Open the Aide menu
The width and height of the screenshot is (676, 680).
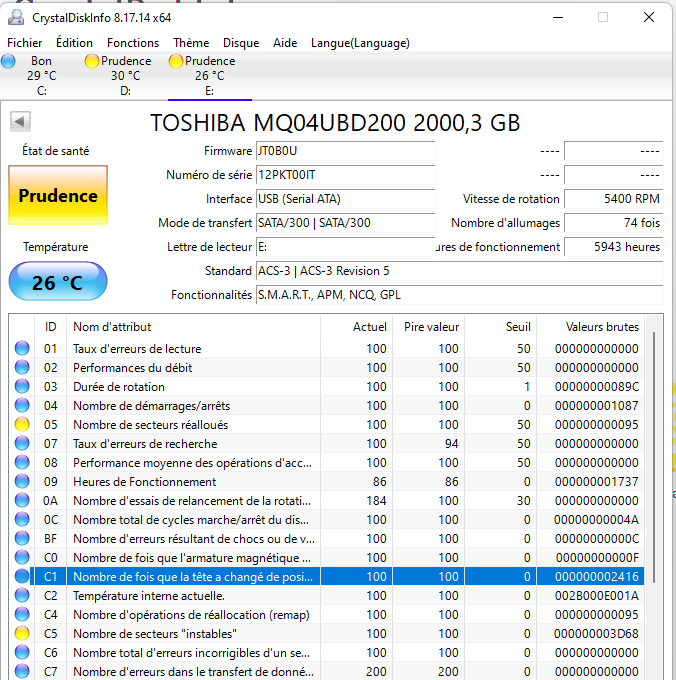285,43
